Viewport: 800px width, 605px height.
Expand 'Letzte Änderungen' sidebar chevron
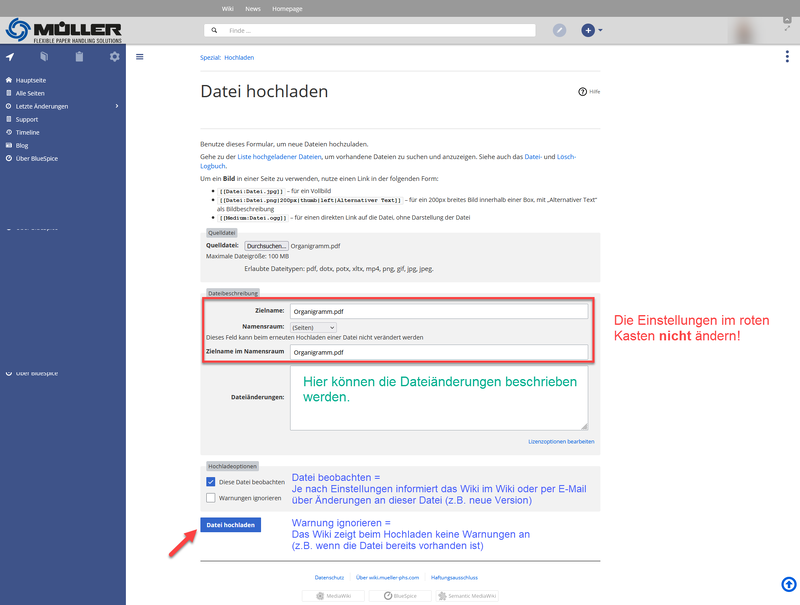click(x=117, y=106)
